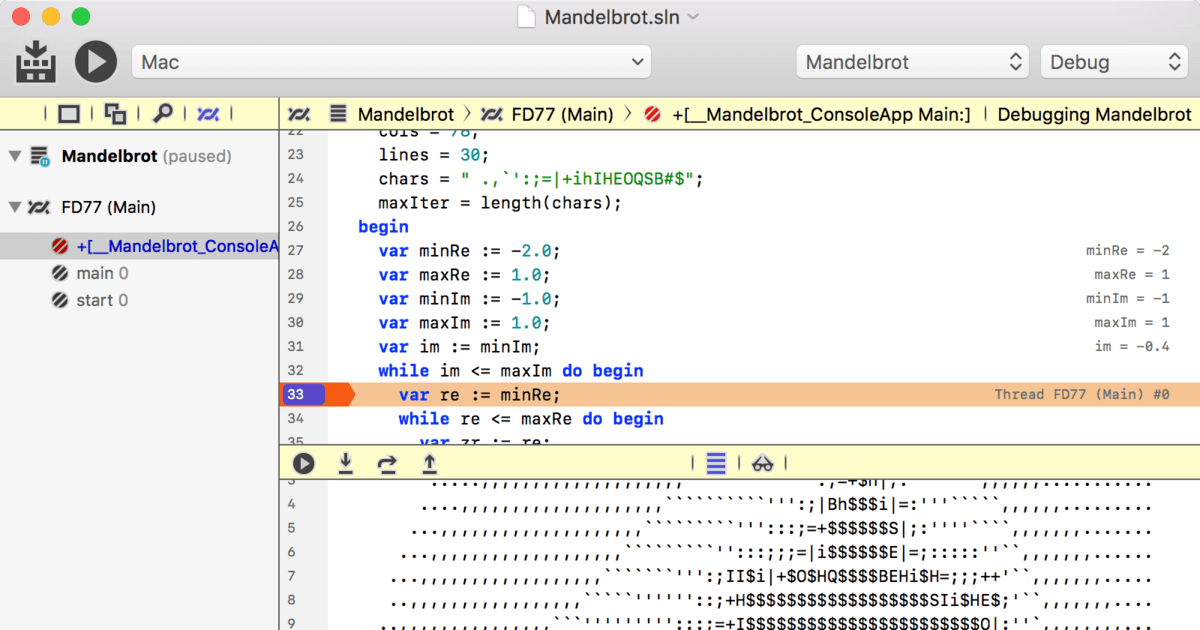Image resolution: width=1200 pixels, height=630 pixels.
Task: Continue execution using the debug pad play icon
Action: click(303, 463)
